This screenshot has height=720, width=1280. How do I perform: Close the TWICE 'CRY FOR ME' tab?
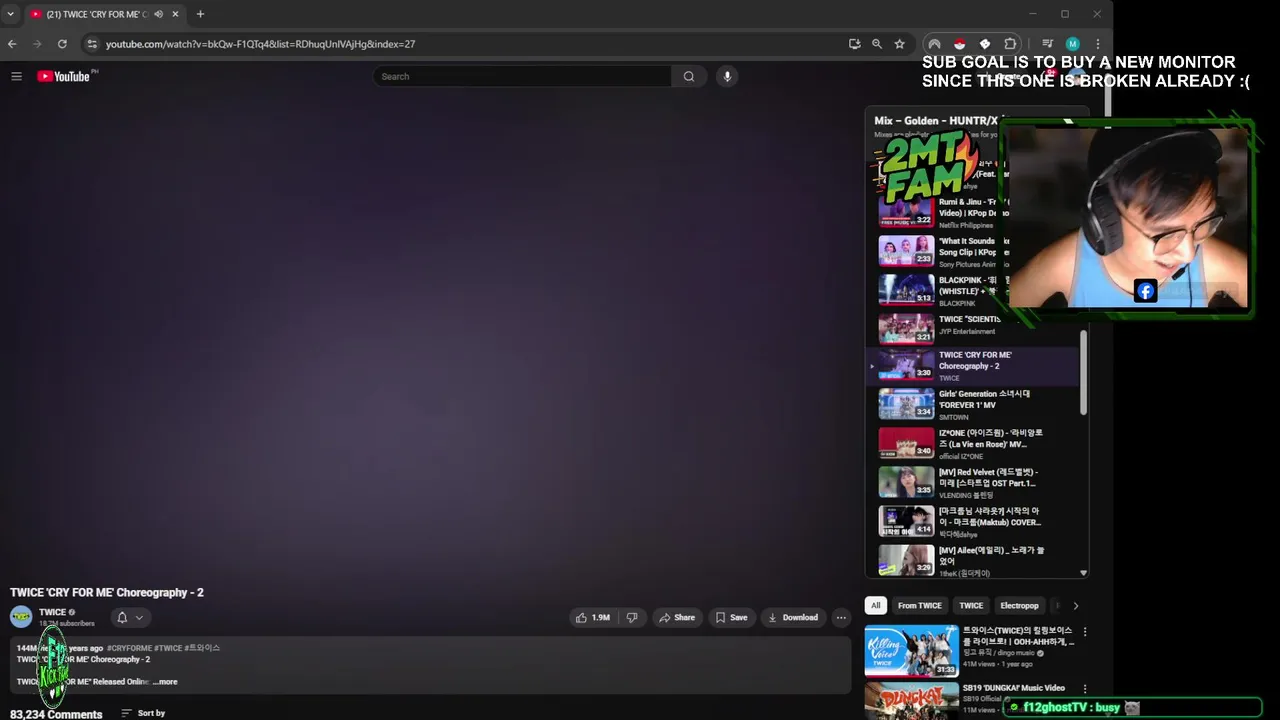tap(176, 14)
